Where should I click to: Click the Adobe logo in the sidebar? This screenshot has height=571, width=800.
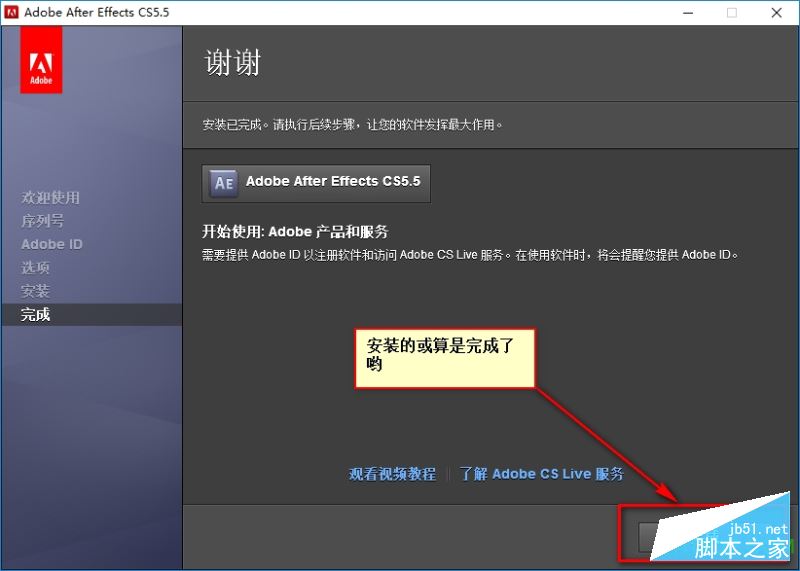(x=41, y=60)
